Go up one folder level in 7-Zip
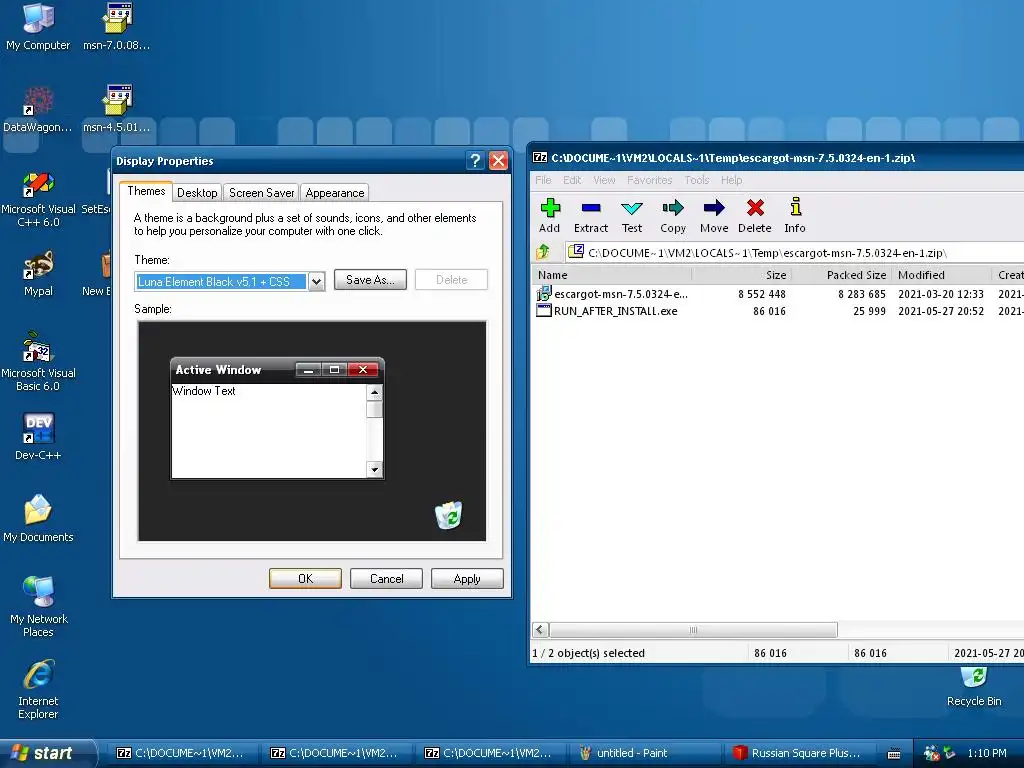The height and width of the screenshot is (768, 1024). (543, 252)
